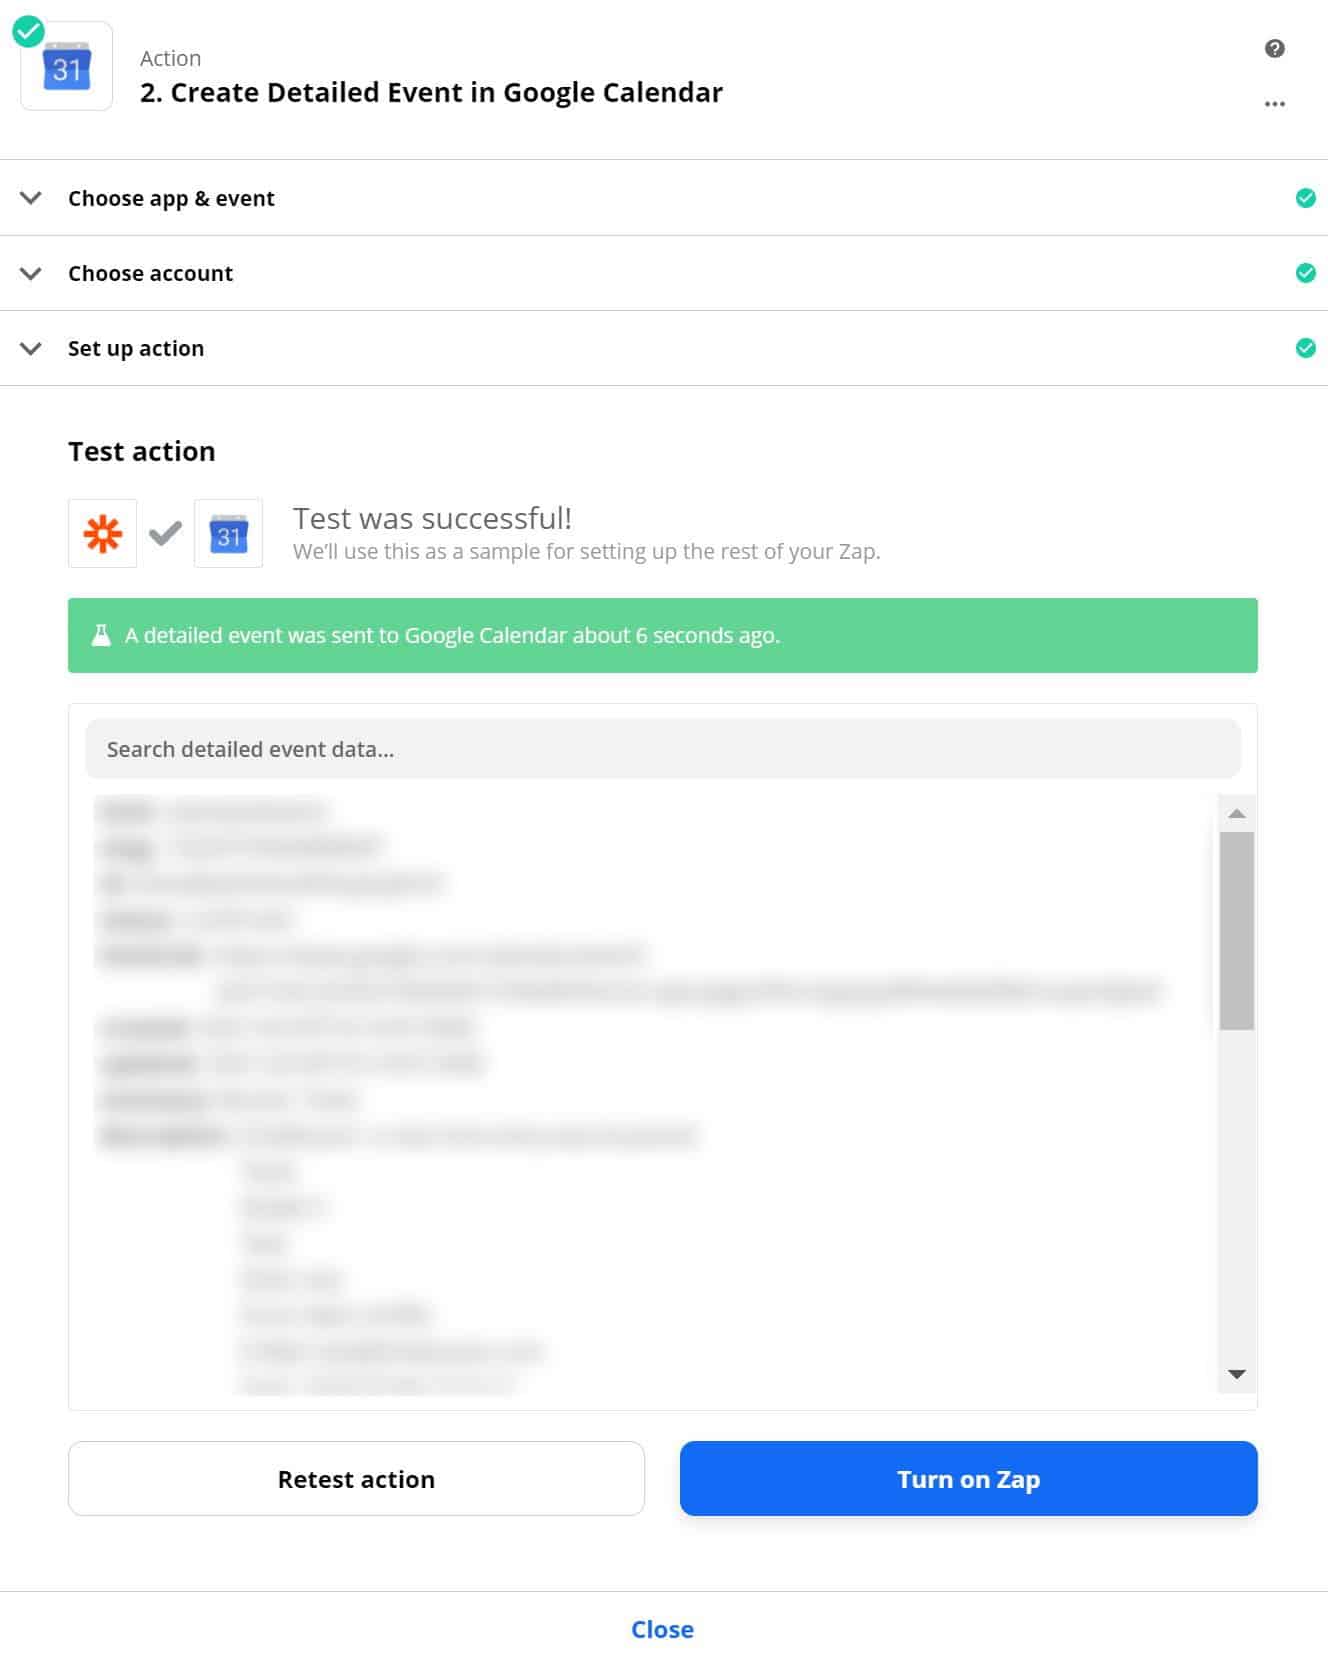Open the Choose account section label
Viewport: 1328px width, 1663px height.
[150, 273]
